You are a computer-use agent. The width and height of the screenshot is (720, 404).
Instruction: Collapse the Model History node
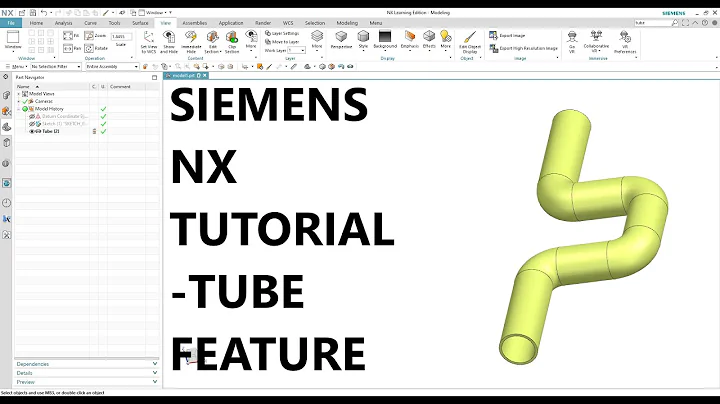coord(18,109)
